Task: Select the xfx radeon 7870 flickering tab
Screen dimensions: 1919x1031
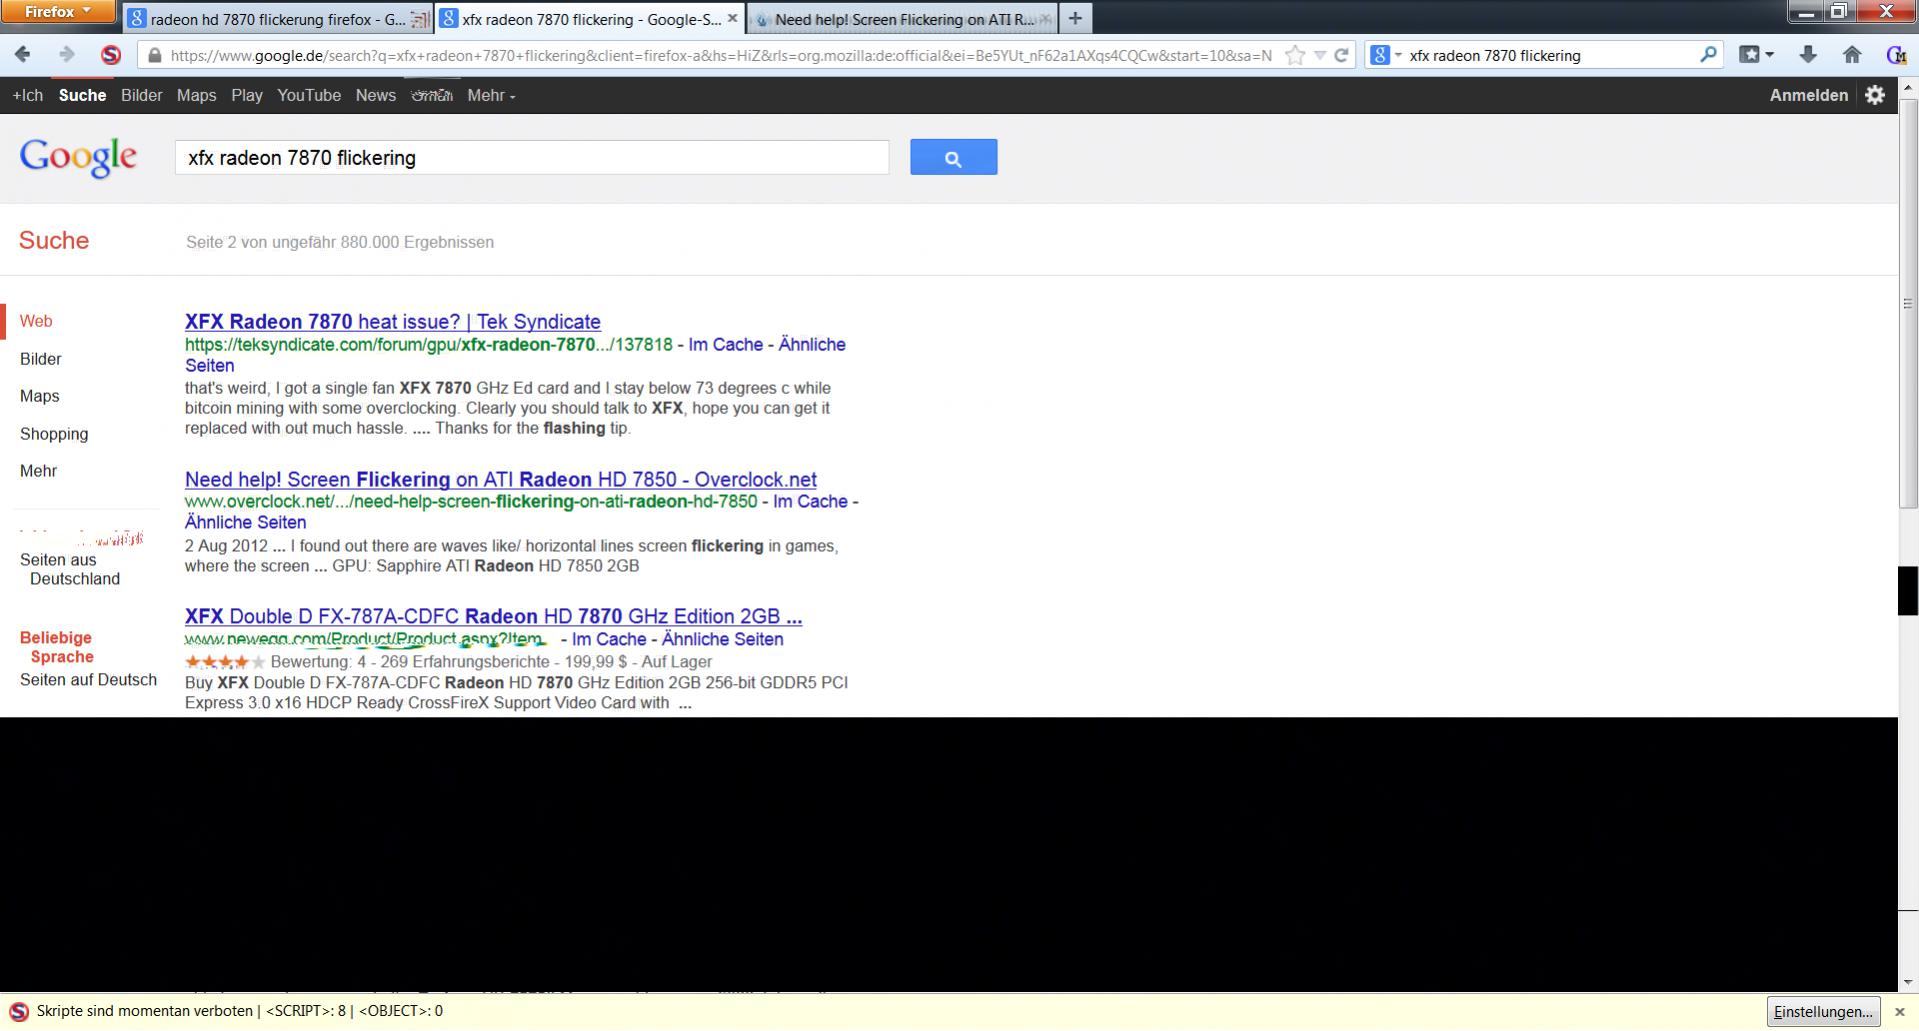Action: (x=590, y=18)
